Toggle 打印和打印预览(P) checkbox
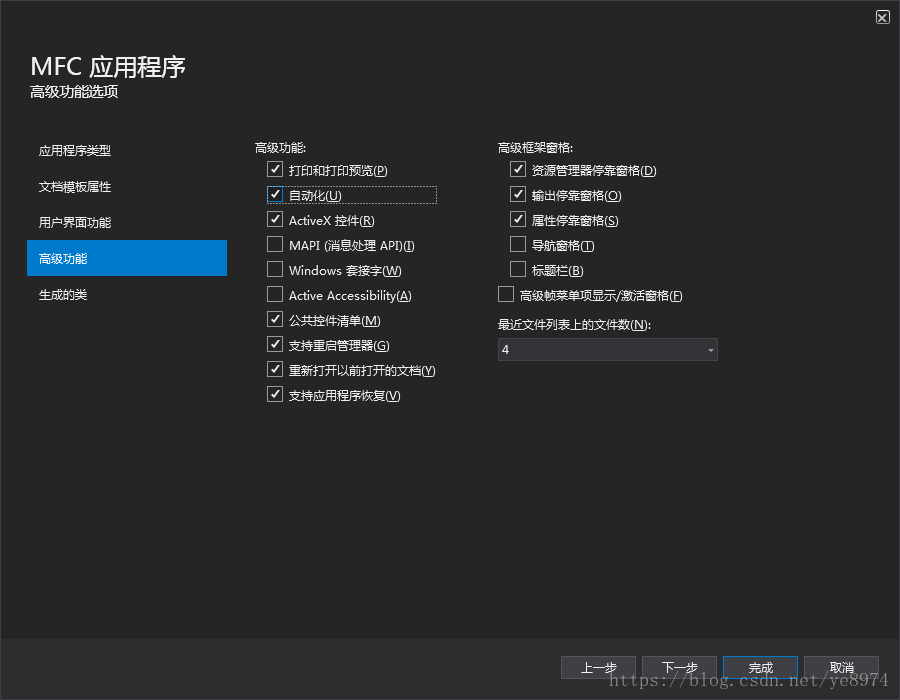The width and height of the screenshot is (900, 700). [275, 169]
